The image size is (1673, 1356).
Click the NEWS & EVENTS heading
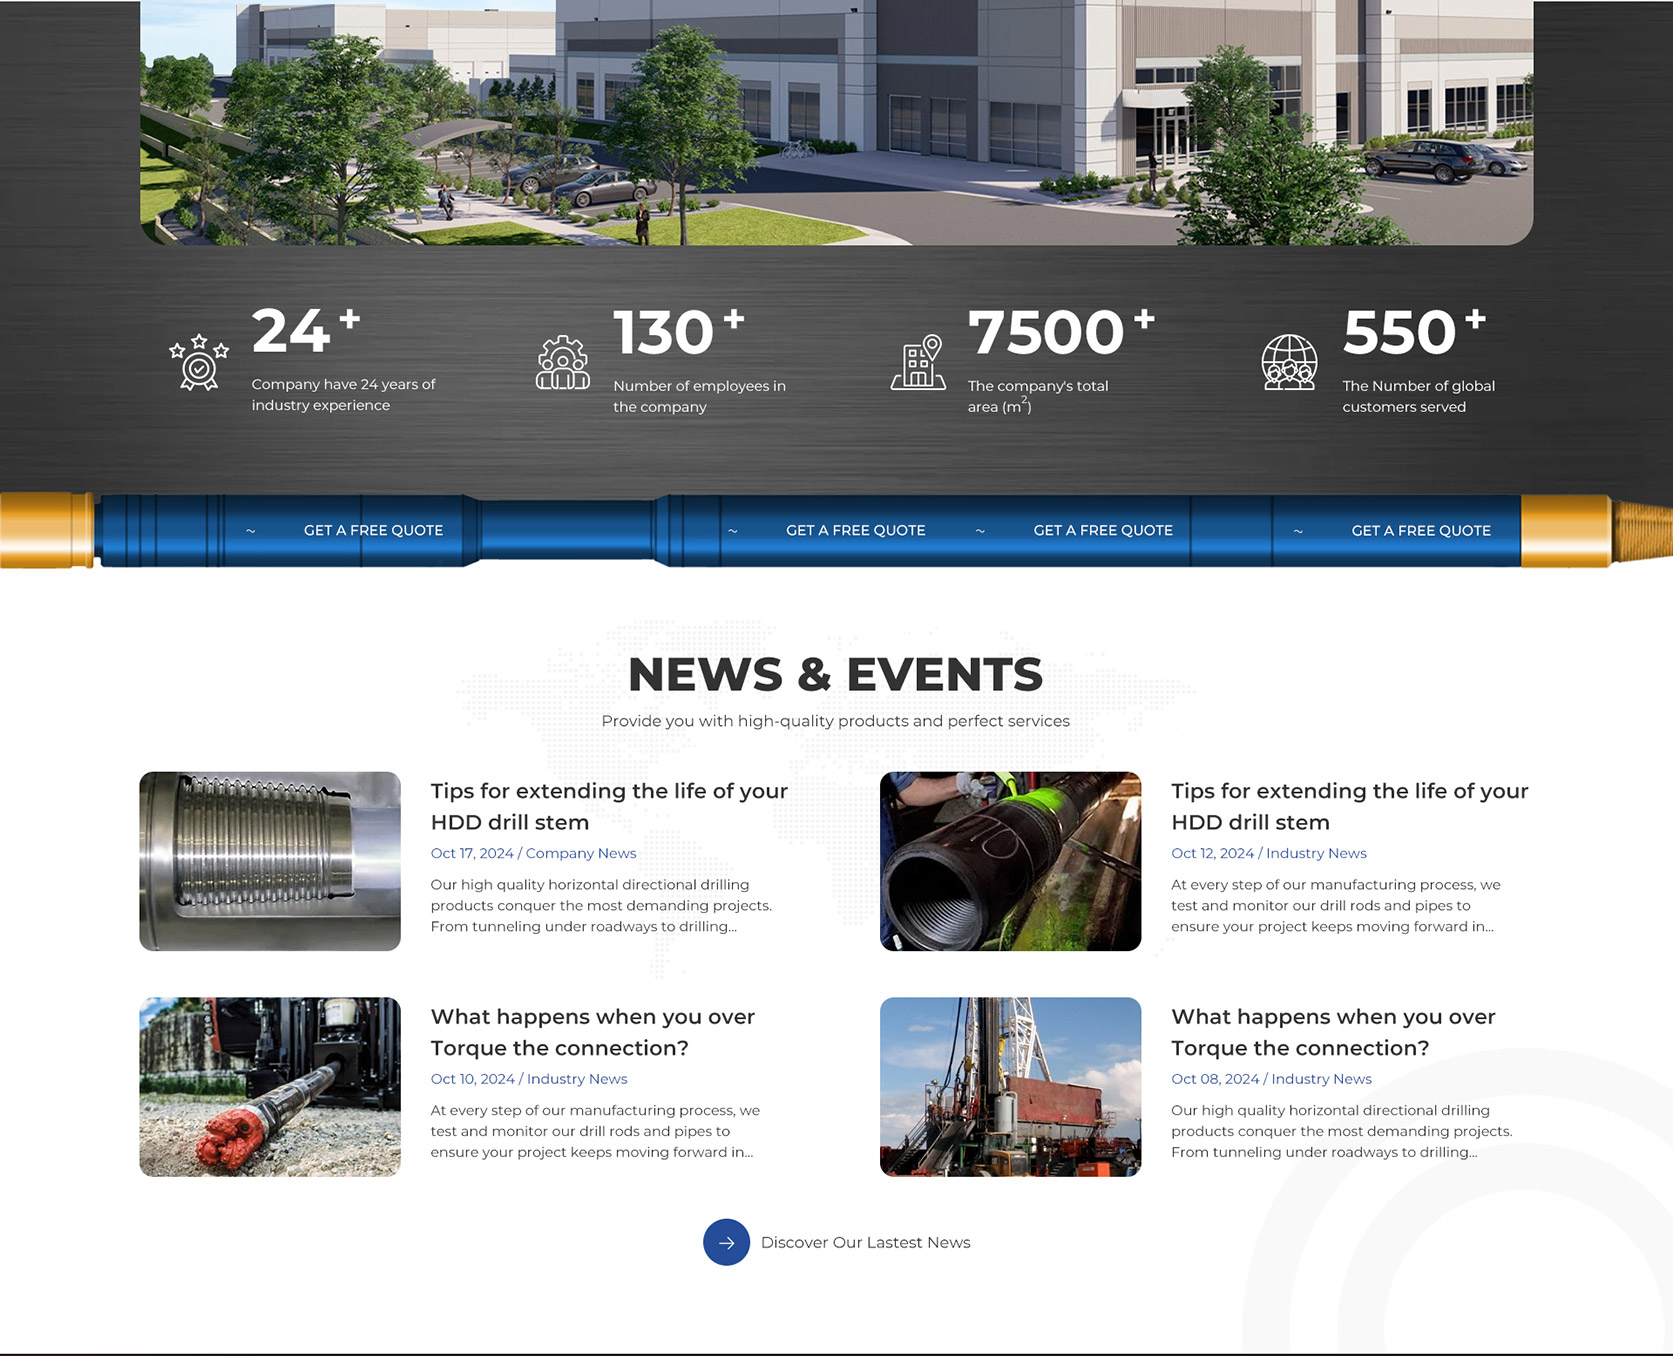click(836, 674)
